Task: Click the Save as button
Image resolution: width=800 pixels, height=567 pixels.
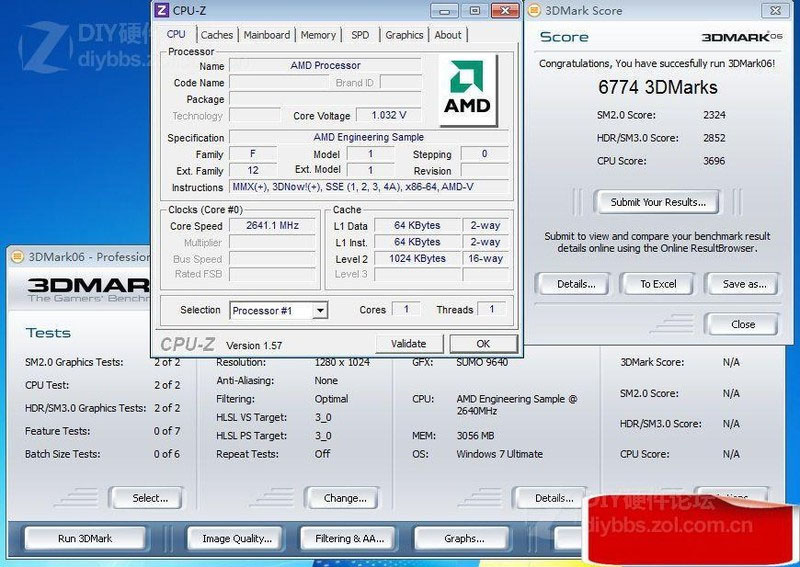Action: point(744,284)
